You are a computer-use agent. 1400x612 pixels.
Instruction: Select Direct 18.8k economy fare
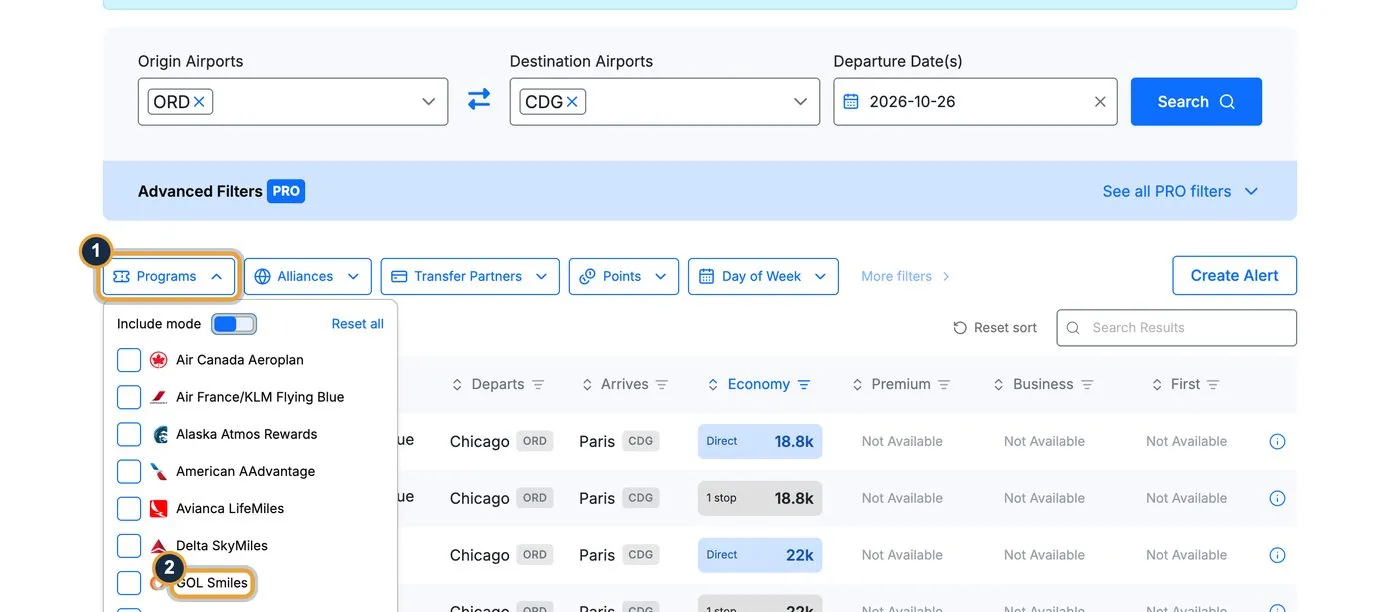[760, 441]
